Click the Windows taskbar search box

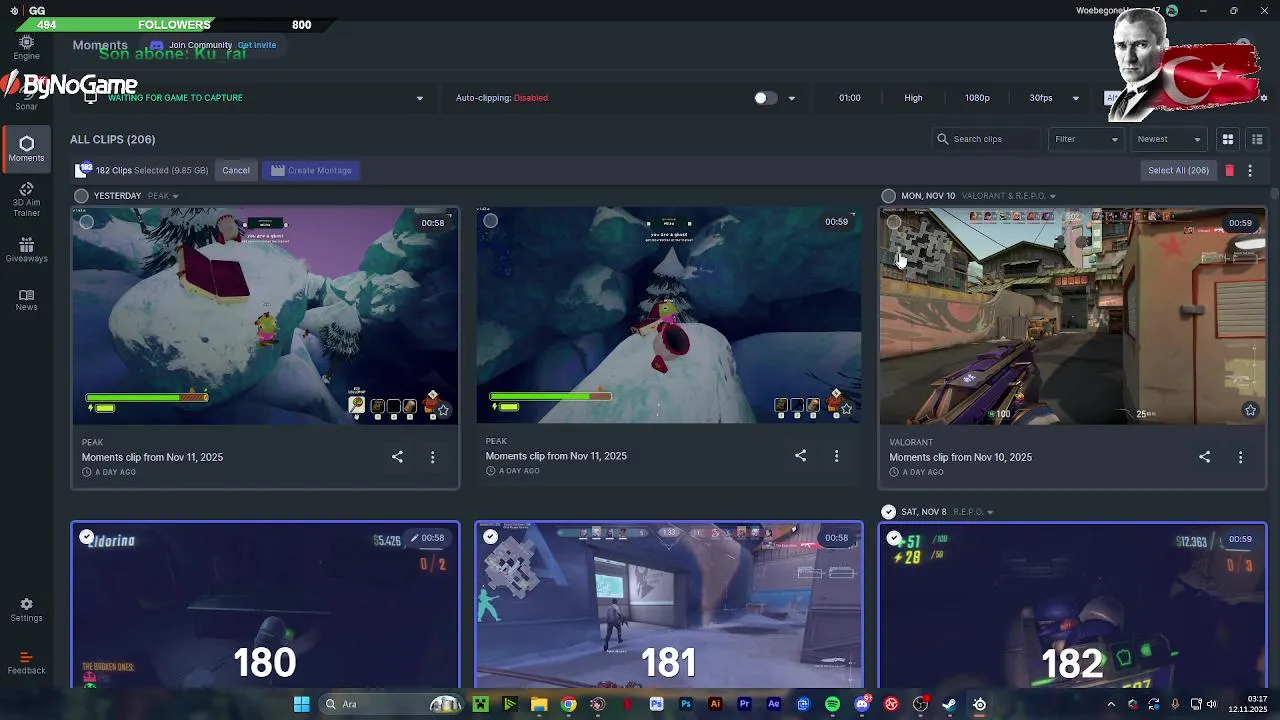coord(394,704)
